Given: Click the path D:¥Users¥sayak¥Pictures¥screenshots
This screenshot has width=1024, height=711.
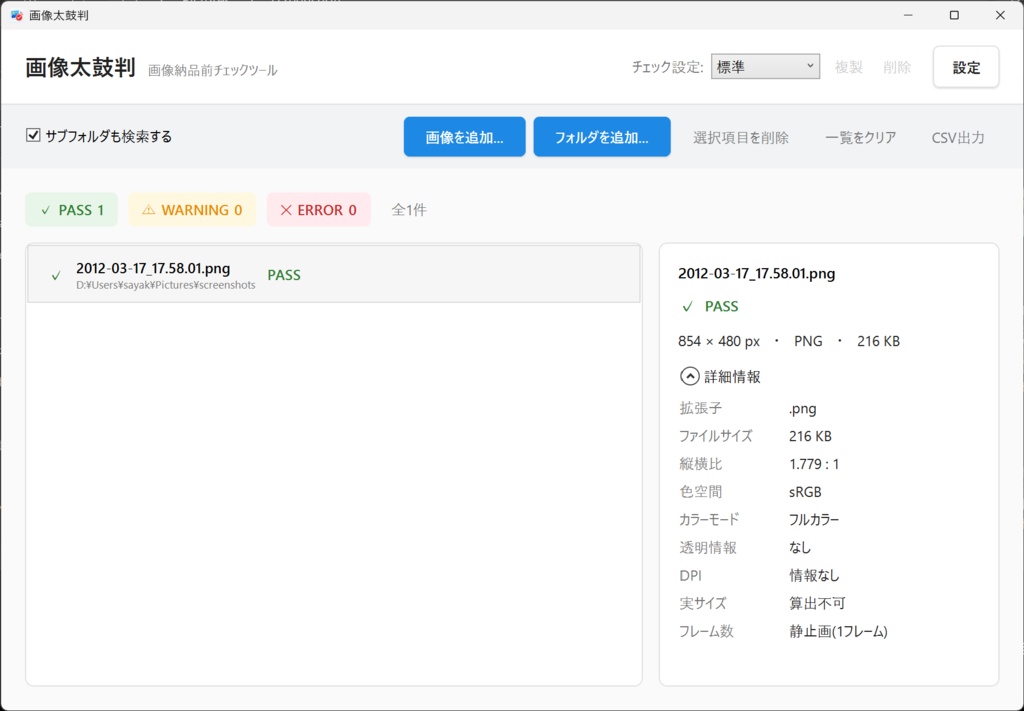Looking at the screenshot, I should [166, 285].
